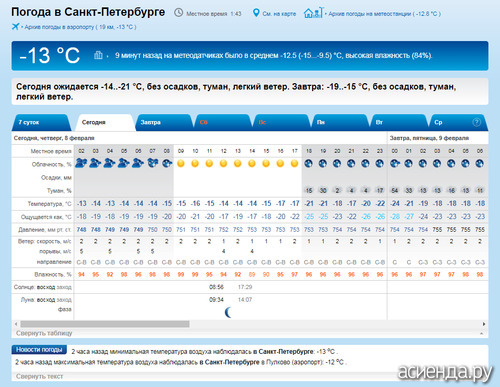Viewport: 500px width, 387px height.
Task: Select the 'Сегодня' tab
Action: point(104,122)
